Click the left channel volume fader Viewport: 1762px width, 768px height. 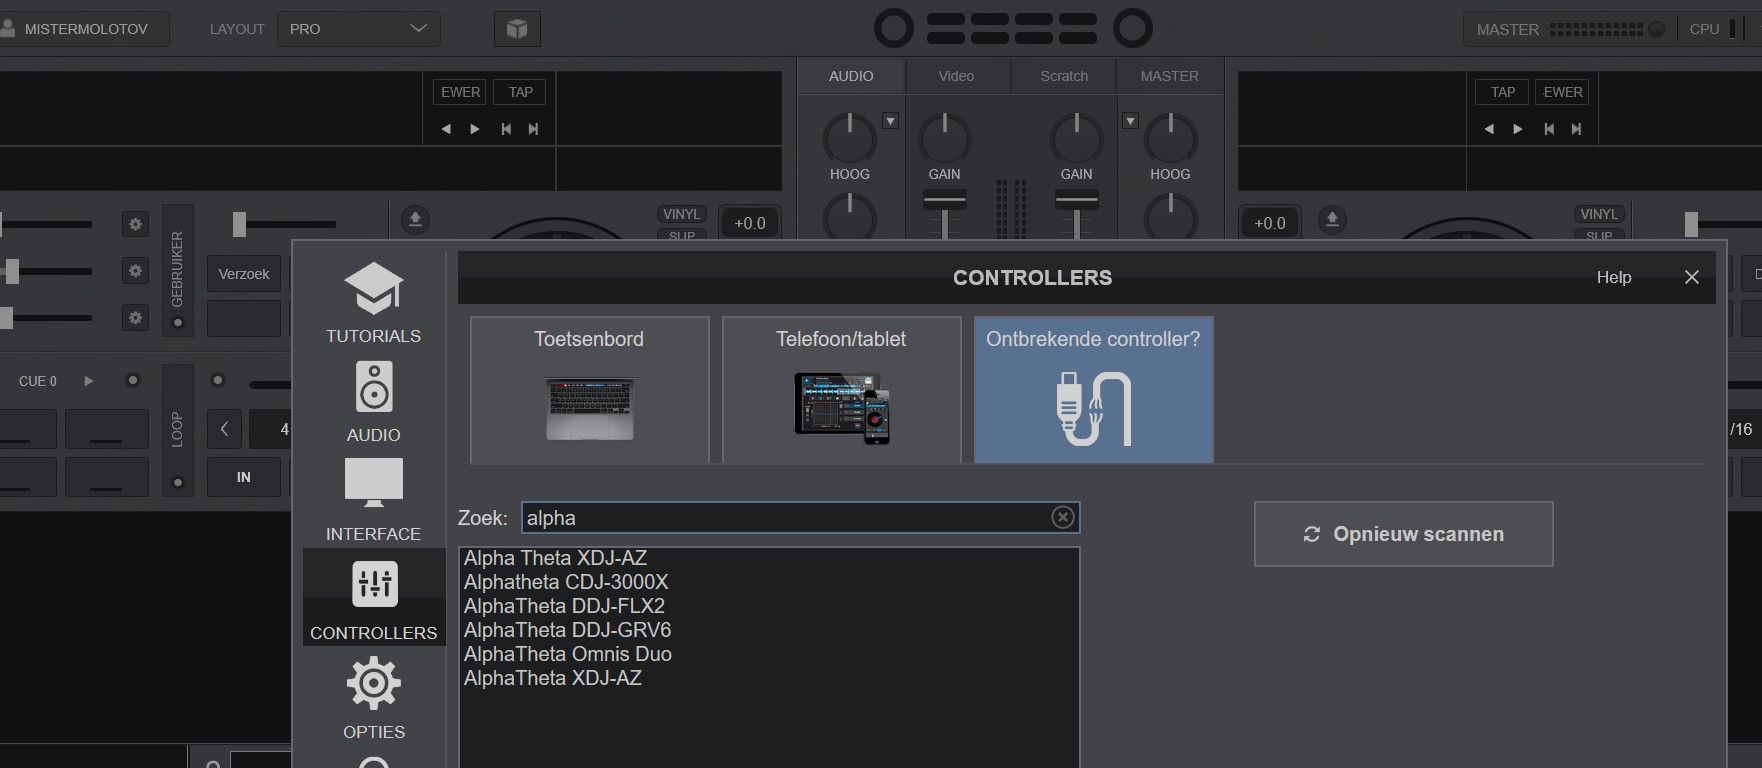[x=944, y=200]
